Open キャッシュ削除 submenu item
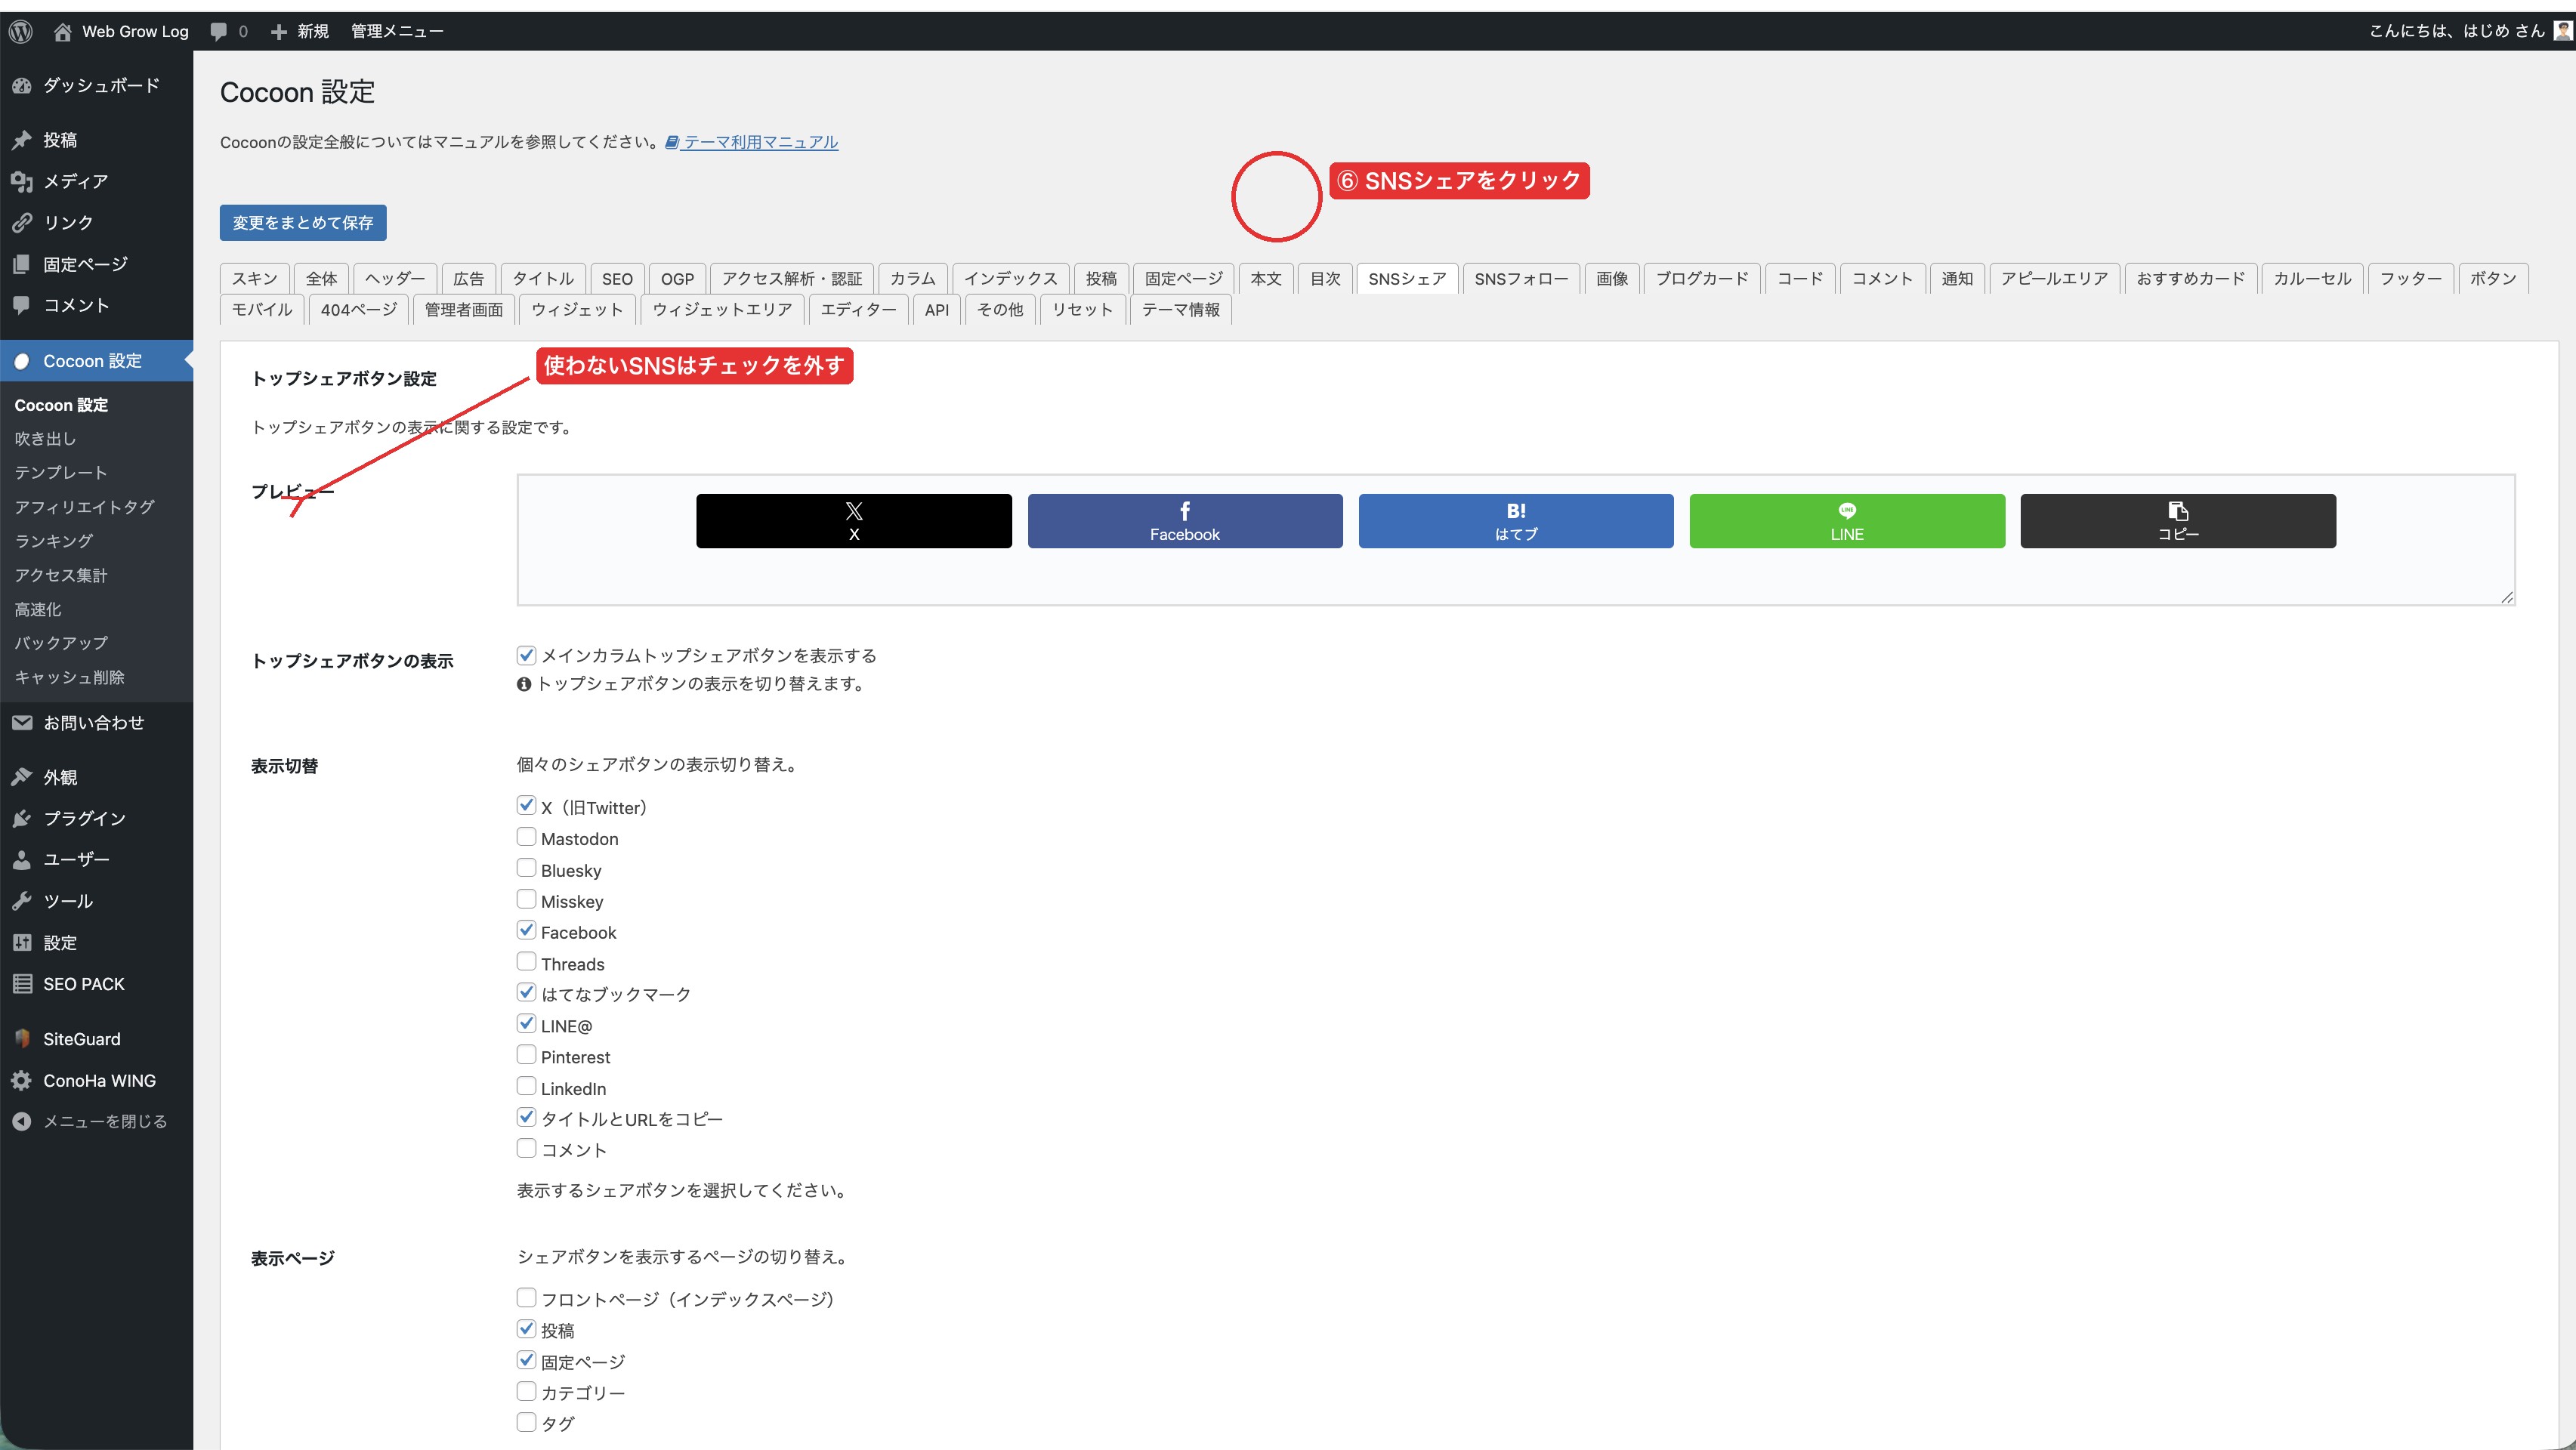2576x1450 pixels. tap(70, 677)
